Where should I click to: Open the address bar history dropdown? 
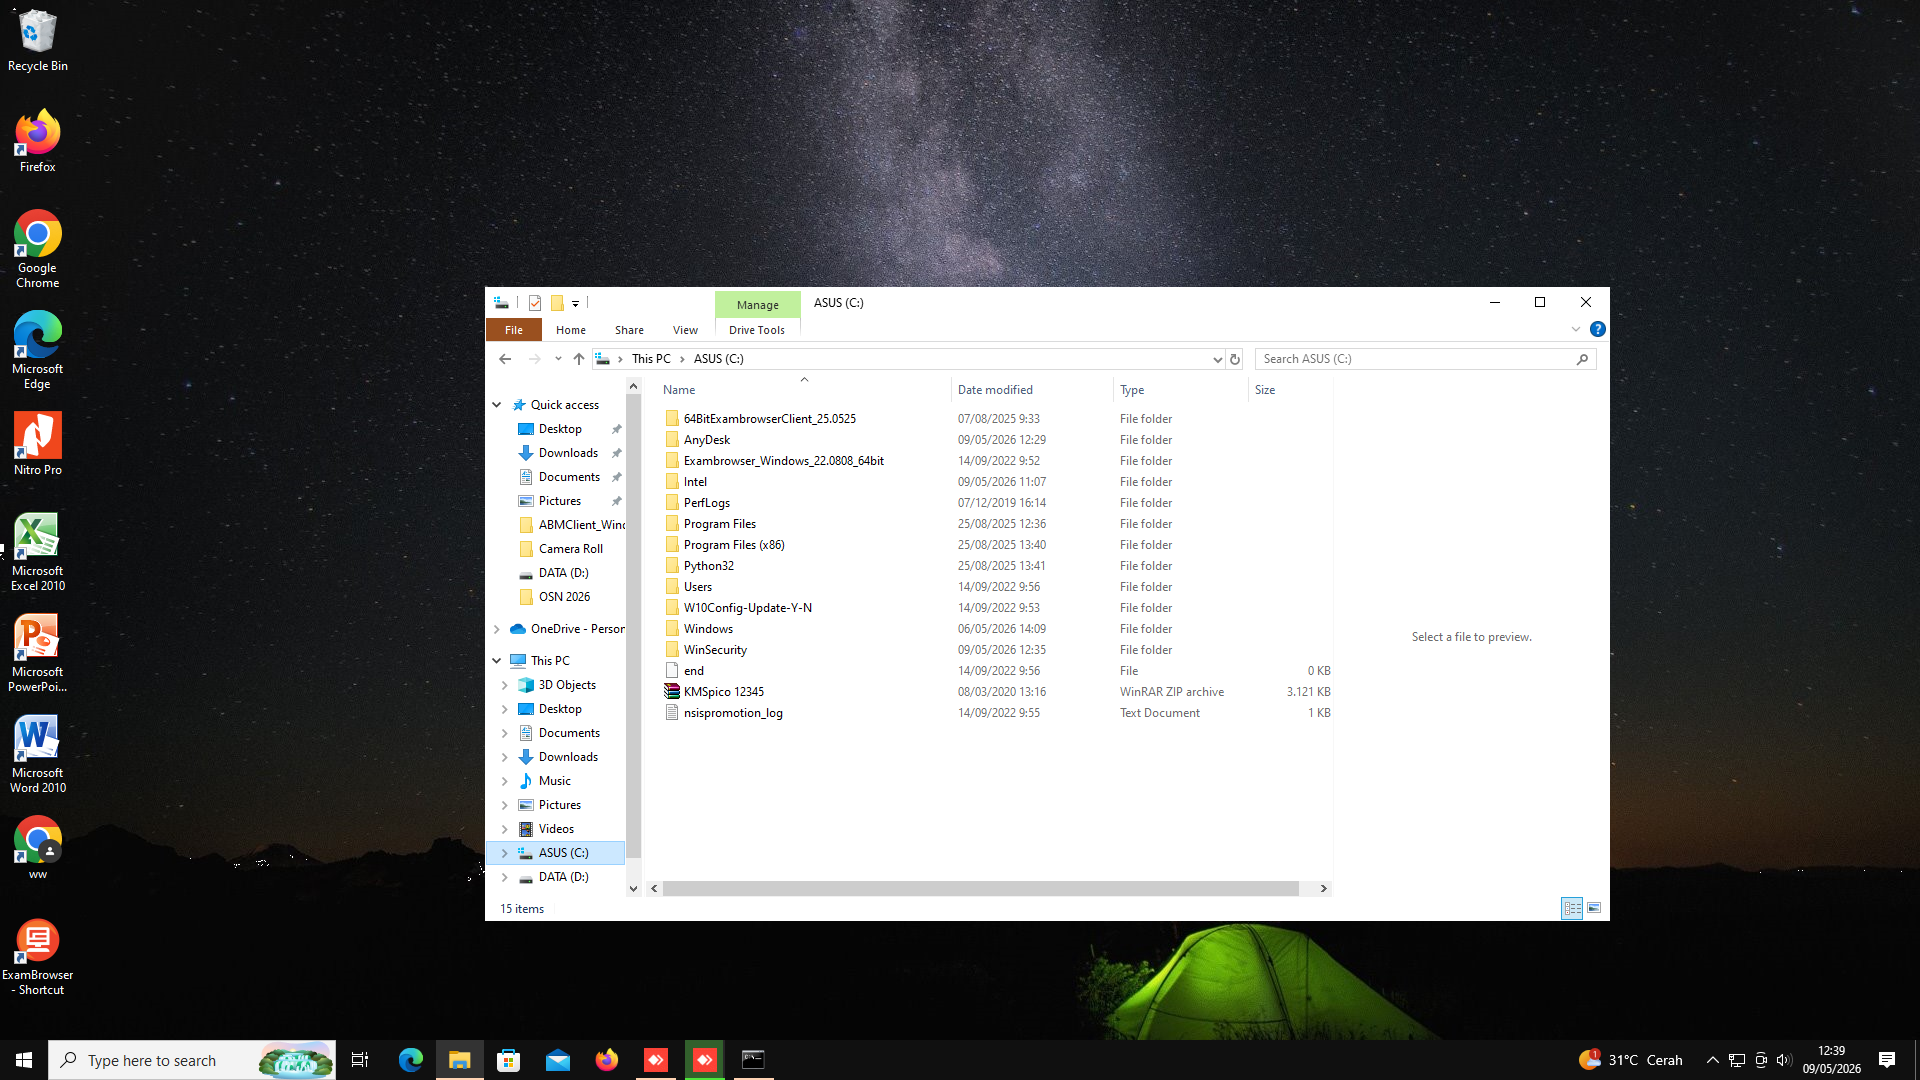[x=1217, y=359]
